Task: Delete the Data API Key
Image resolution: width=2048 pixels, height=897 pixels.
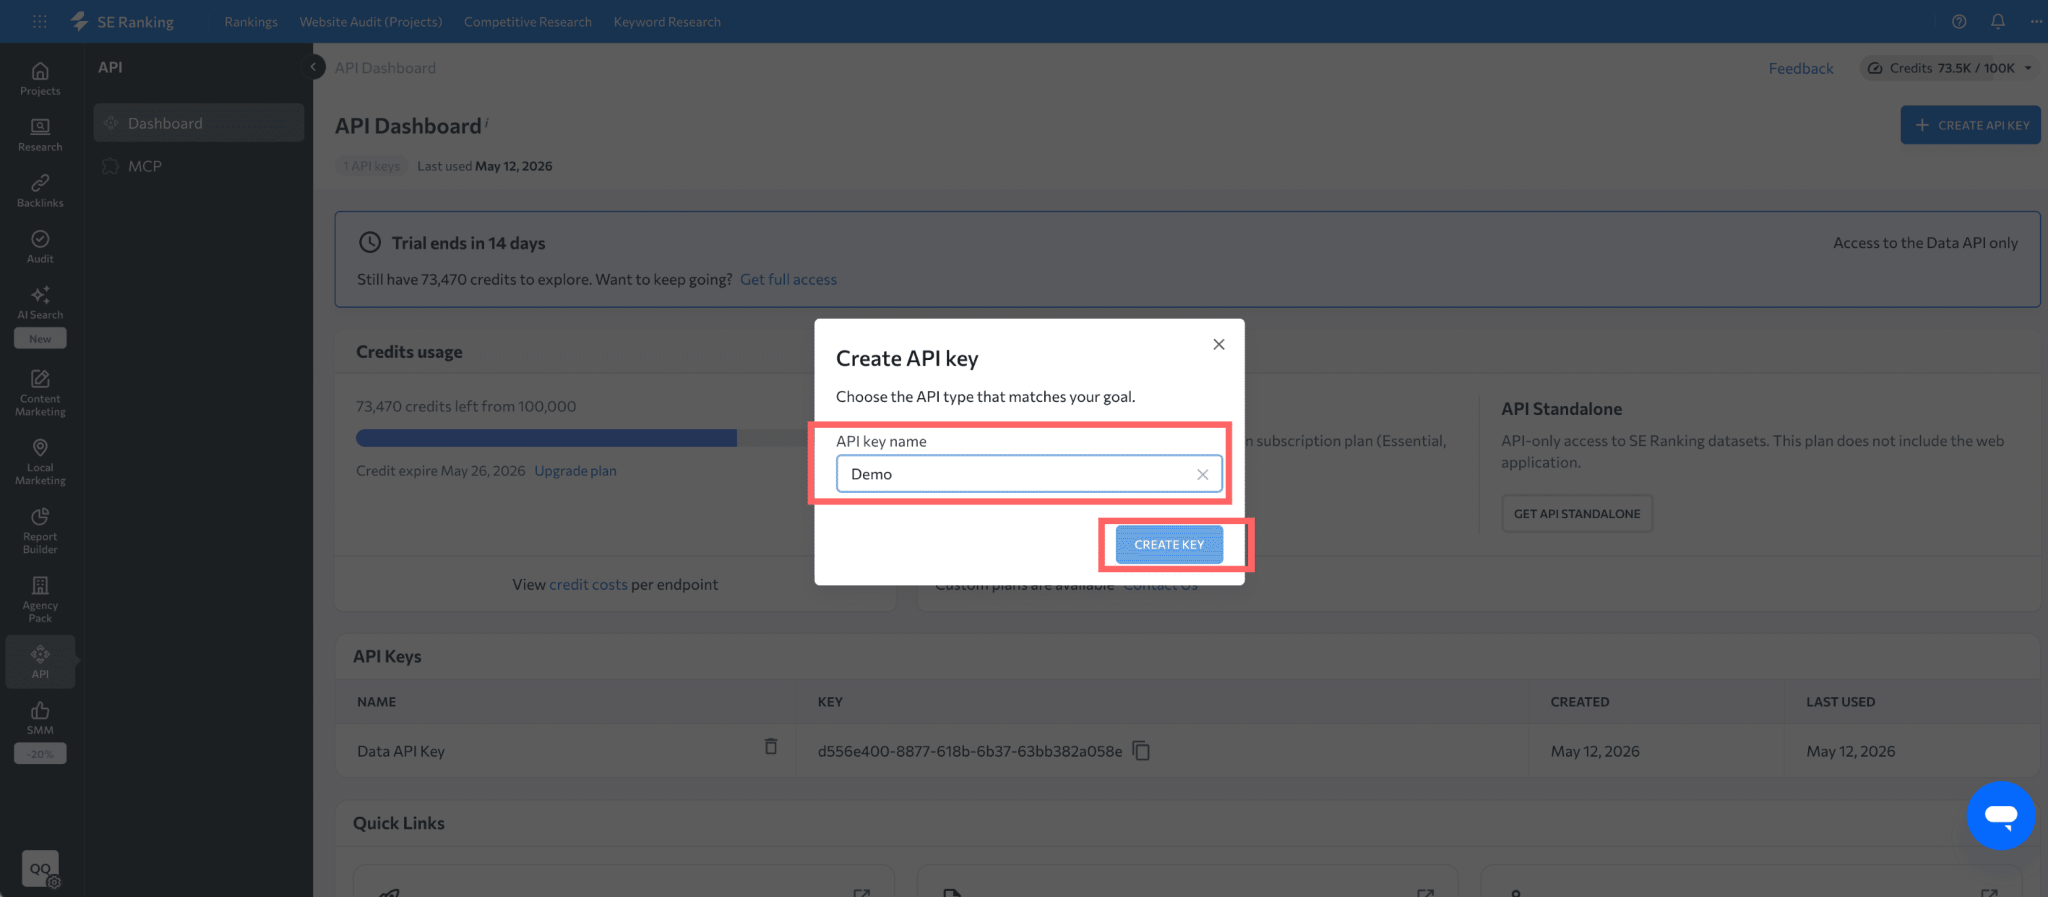Action: [771, 747]
